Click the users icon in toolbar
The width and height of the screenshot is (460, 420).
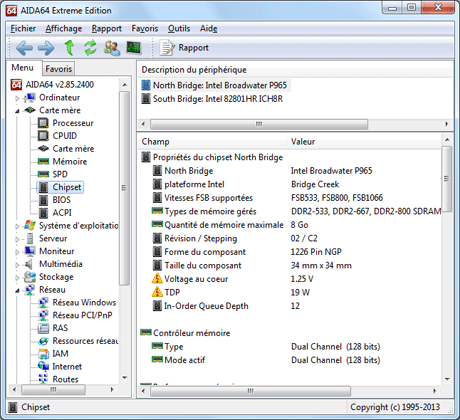[112, 48]
